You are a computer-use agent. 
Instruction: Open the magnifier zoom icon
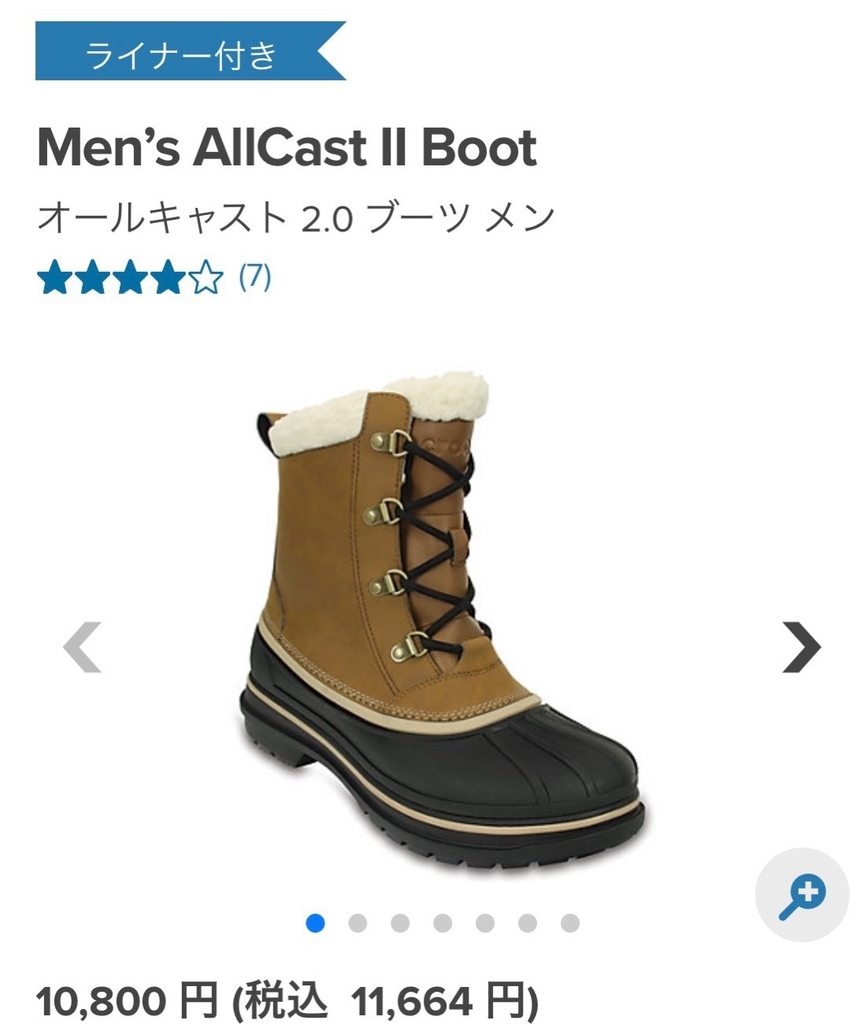click(802, 894)
